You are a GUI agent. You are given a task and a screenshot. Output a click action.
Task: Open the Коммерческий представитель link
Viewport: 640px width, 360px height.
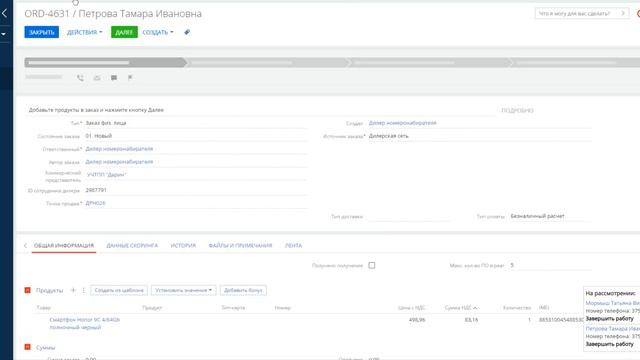[x=107, y=175]
